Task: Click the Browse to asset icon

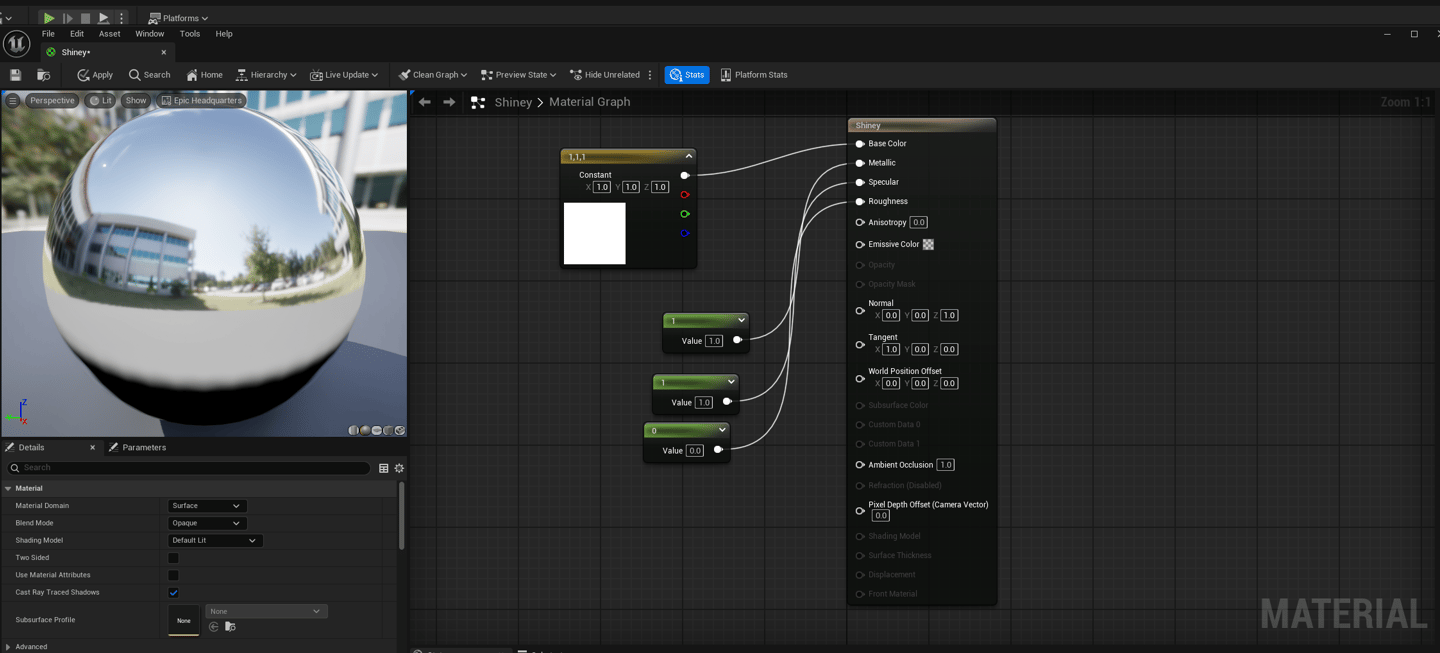Action: pyautogui.click(x=43, y=75)
